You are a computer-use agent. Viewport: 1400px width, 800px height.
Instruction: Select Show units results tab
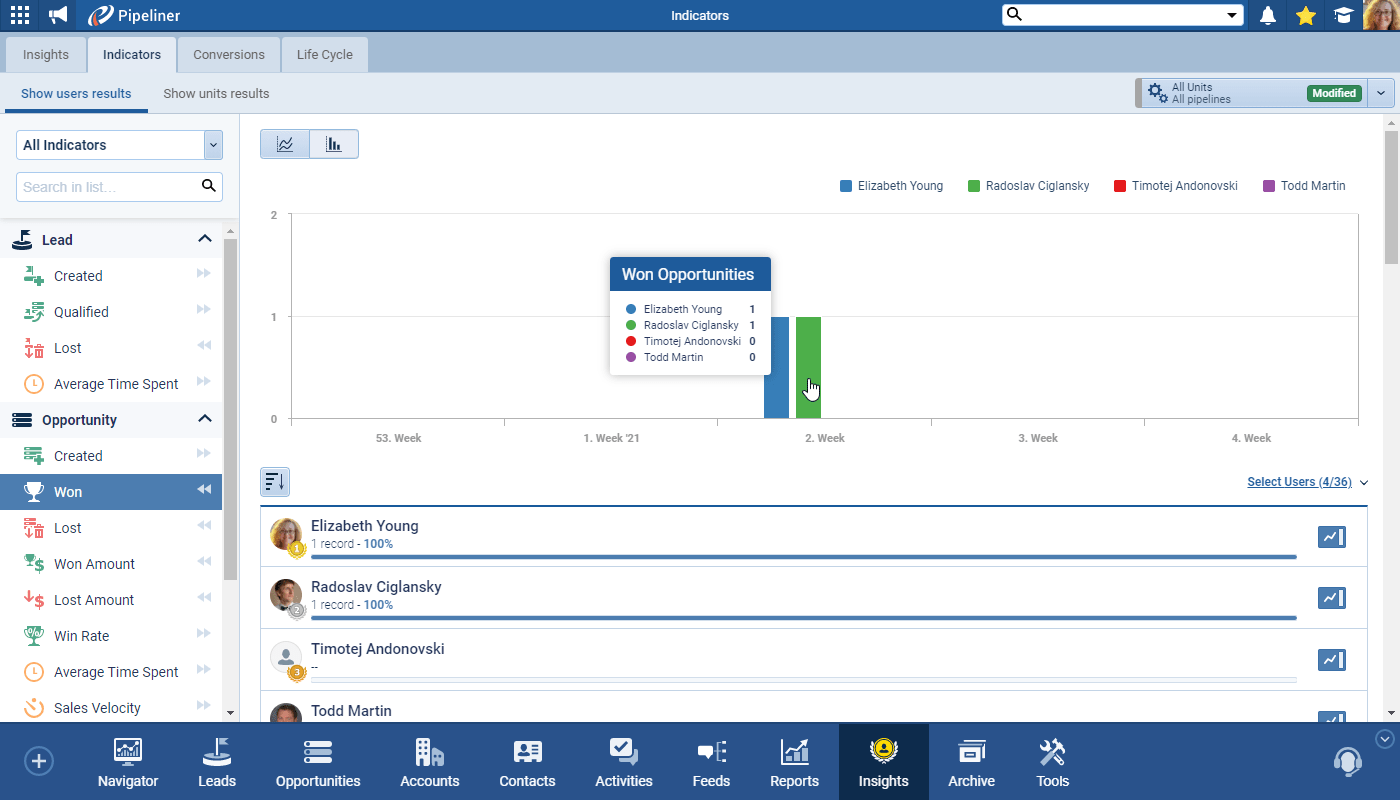[216, 94]
